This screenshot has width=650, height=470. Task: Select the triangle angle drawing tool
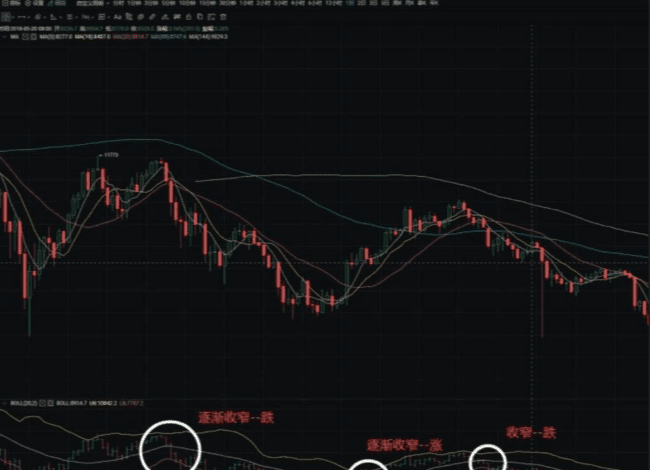click(53, 17)
